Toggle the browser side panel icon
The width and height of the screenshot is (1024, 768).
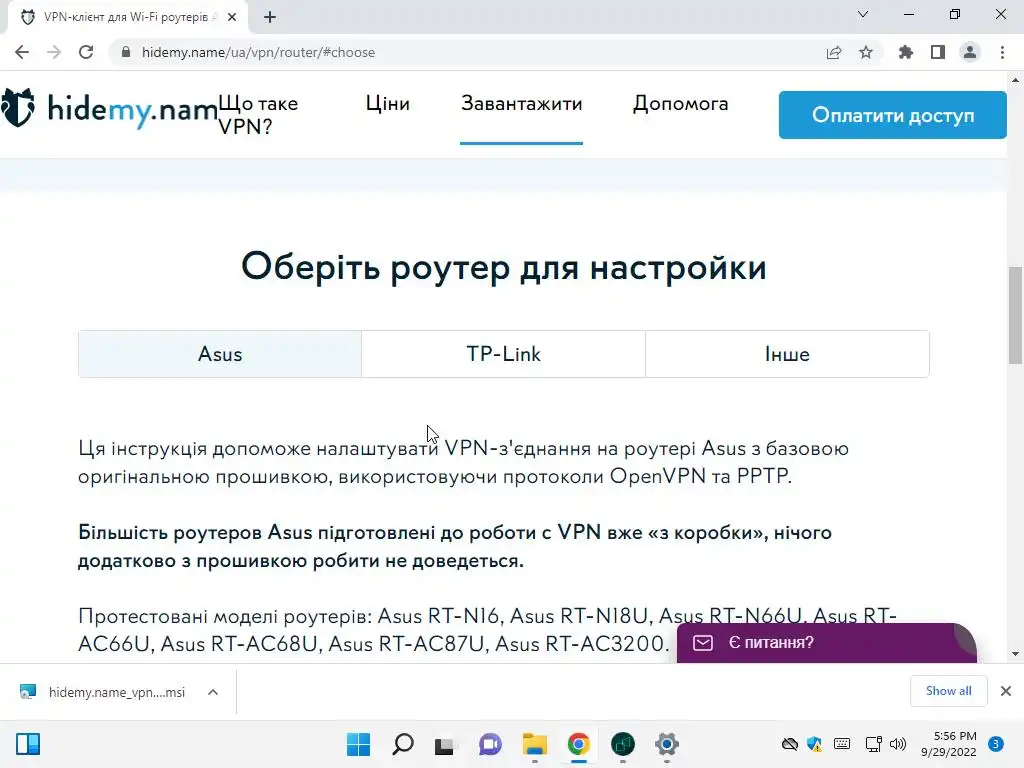938,52
